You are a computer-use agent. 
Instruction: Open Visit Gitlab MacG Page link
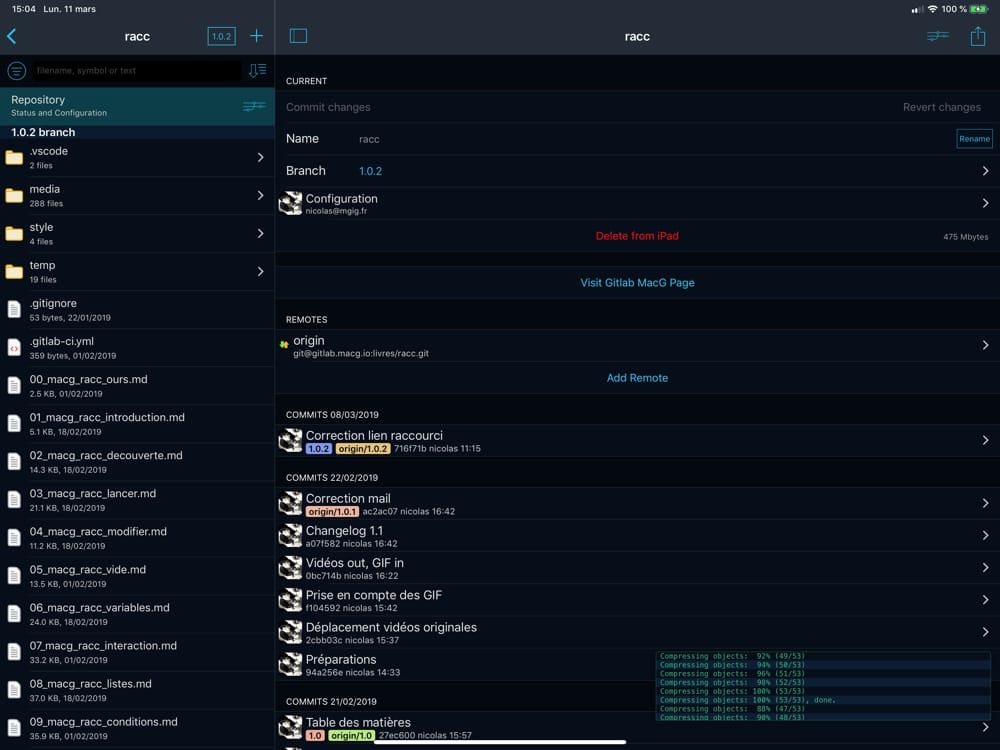coord(637,283)
